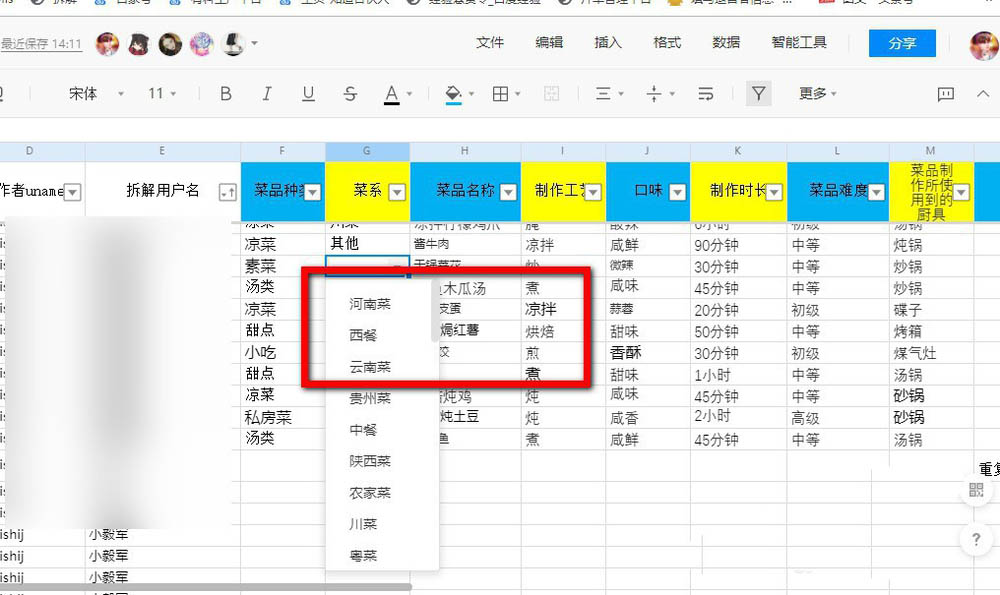The height and width of the screenshot is (595, 1000).
Task: Apply strikethrough formatting
Action: (x=349, y=93)
